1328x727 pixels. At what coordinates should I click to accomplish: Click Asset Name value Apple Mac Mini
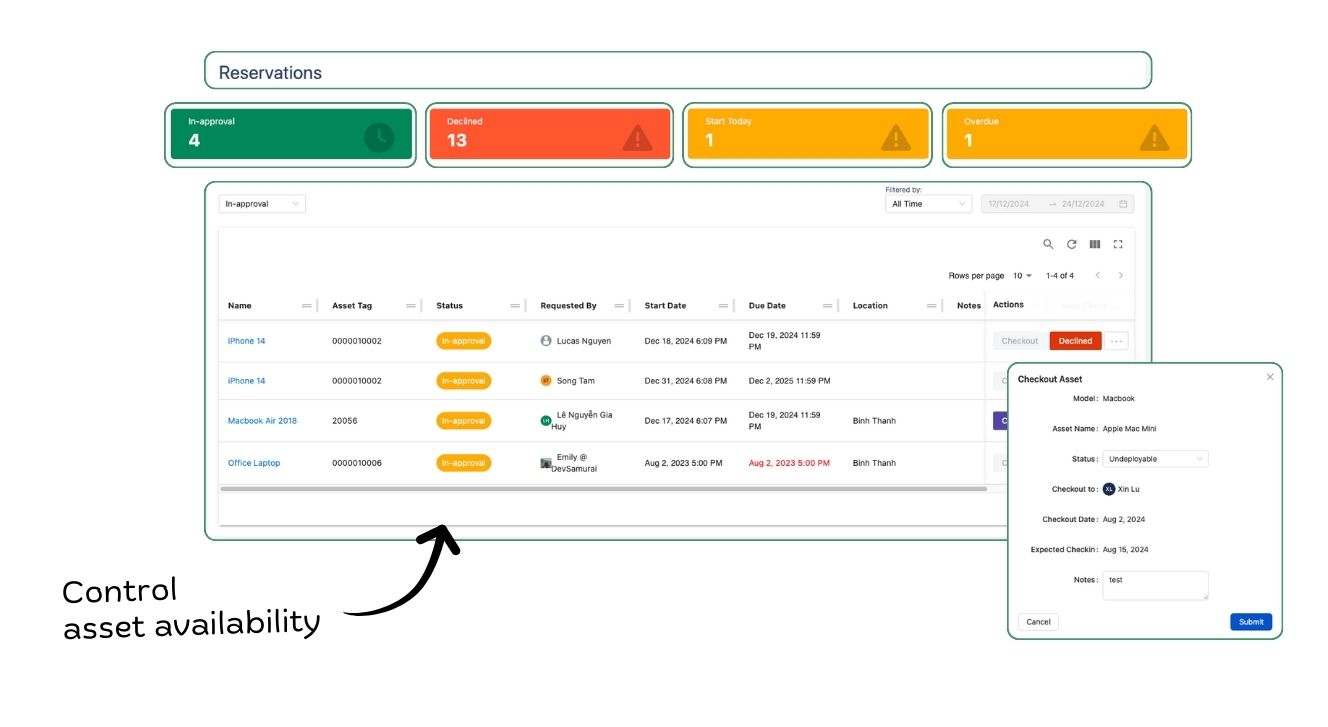[x=1129, y=429]
